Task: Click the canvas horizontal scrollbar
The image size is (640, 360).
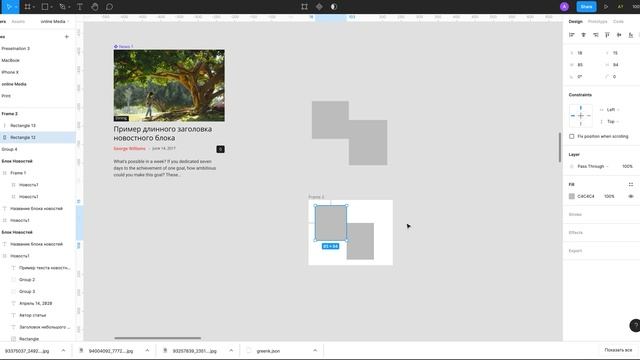Action: [x=158, y=338]
